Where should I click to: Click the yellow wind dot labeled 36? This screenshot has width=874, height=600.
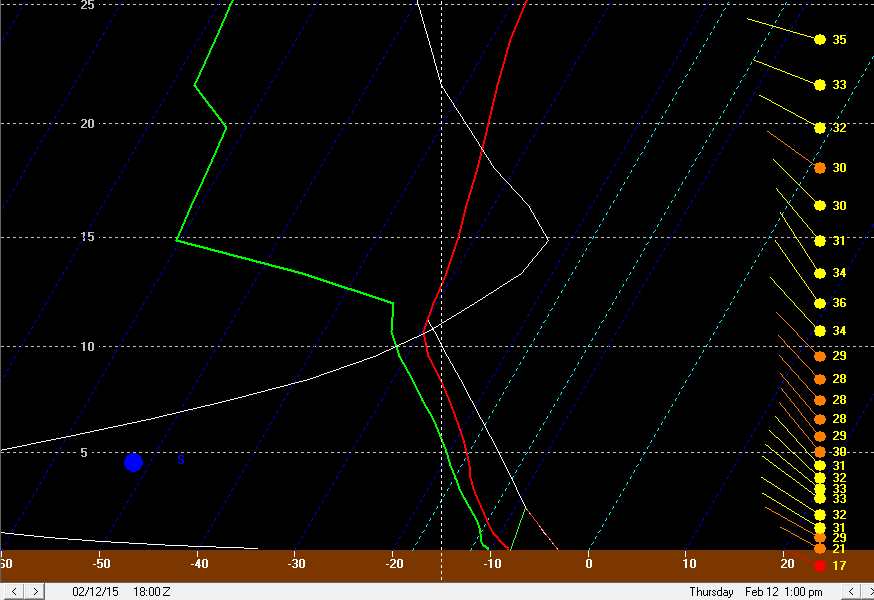click(x=820, y=303)
